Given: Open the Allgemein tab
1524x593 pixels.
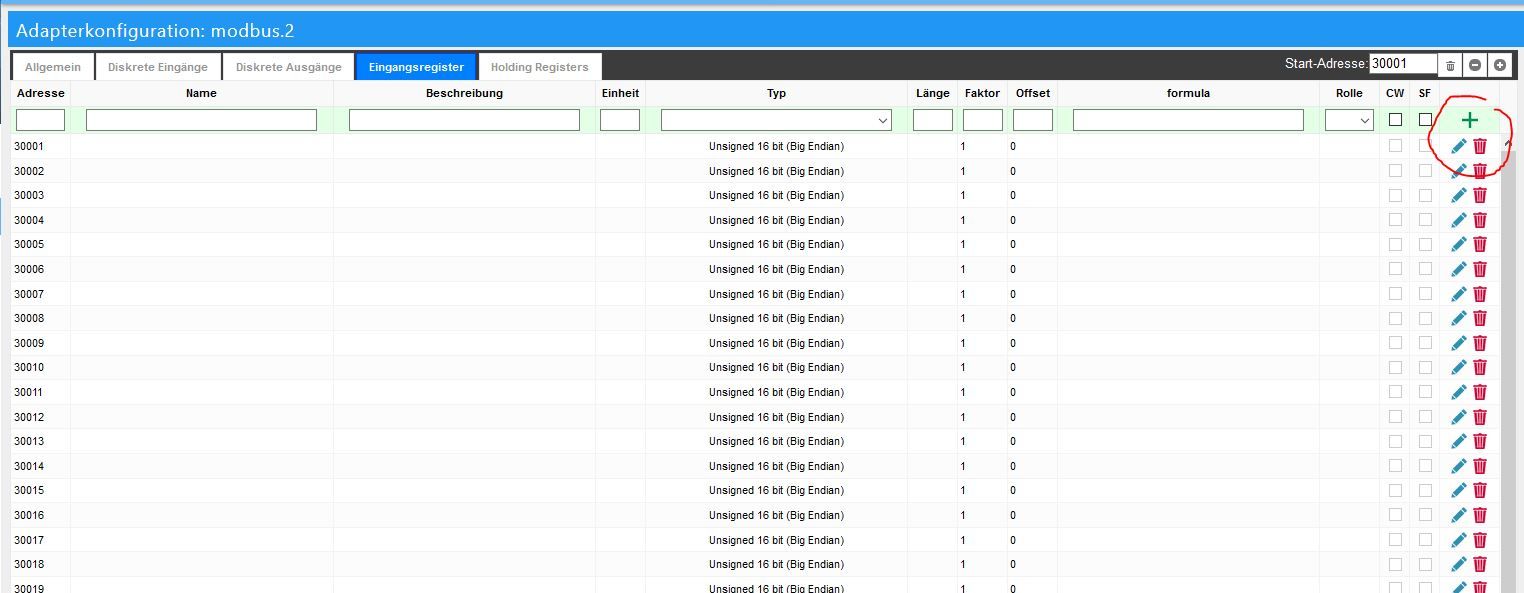Looking at the screenshot, I should coord(53,67).
